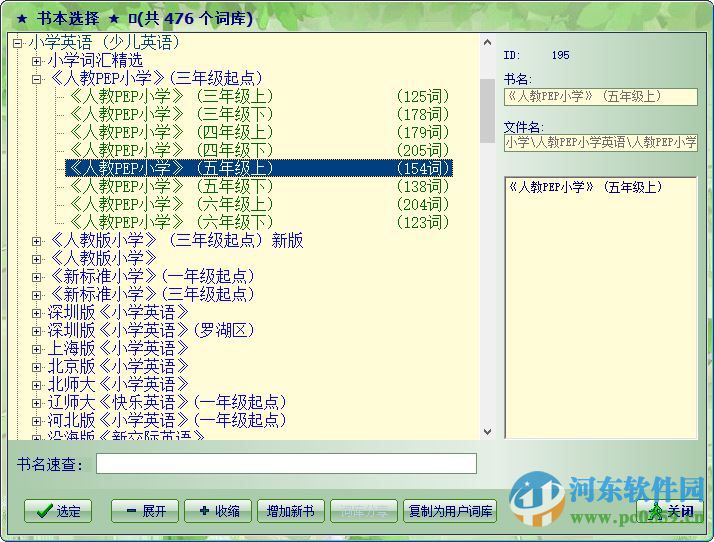Click 《人教PEP小学》(三年级起点) parent label
This screenshot has width=714, height=542.
point(156,78)
